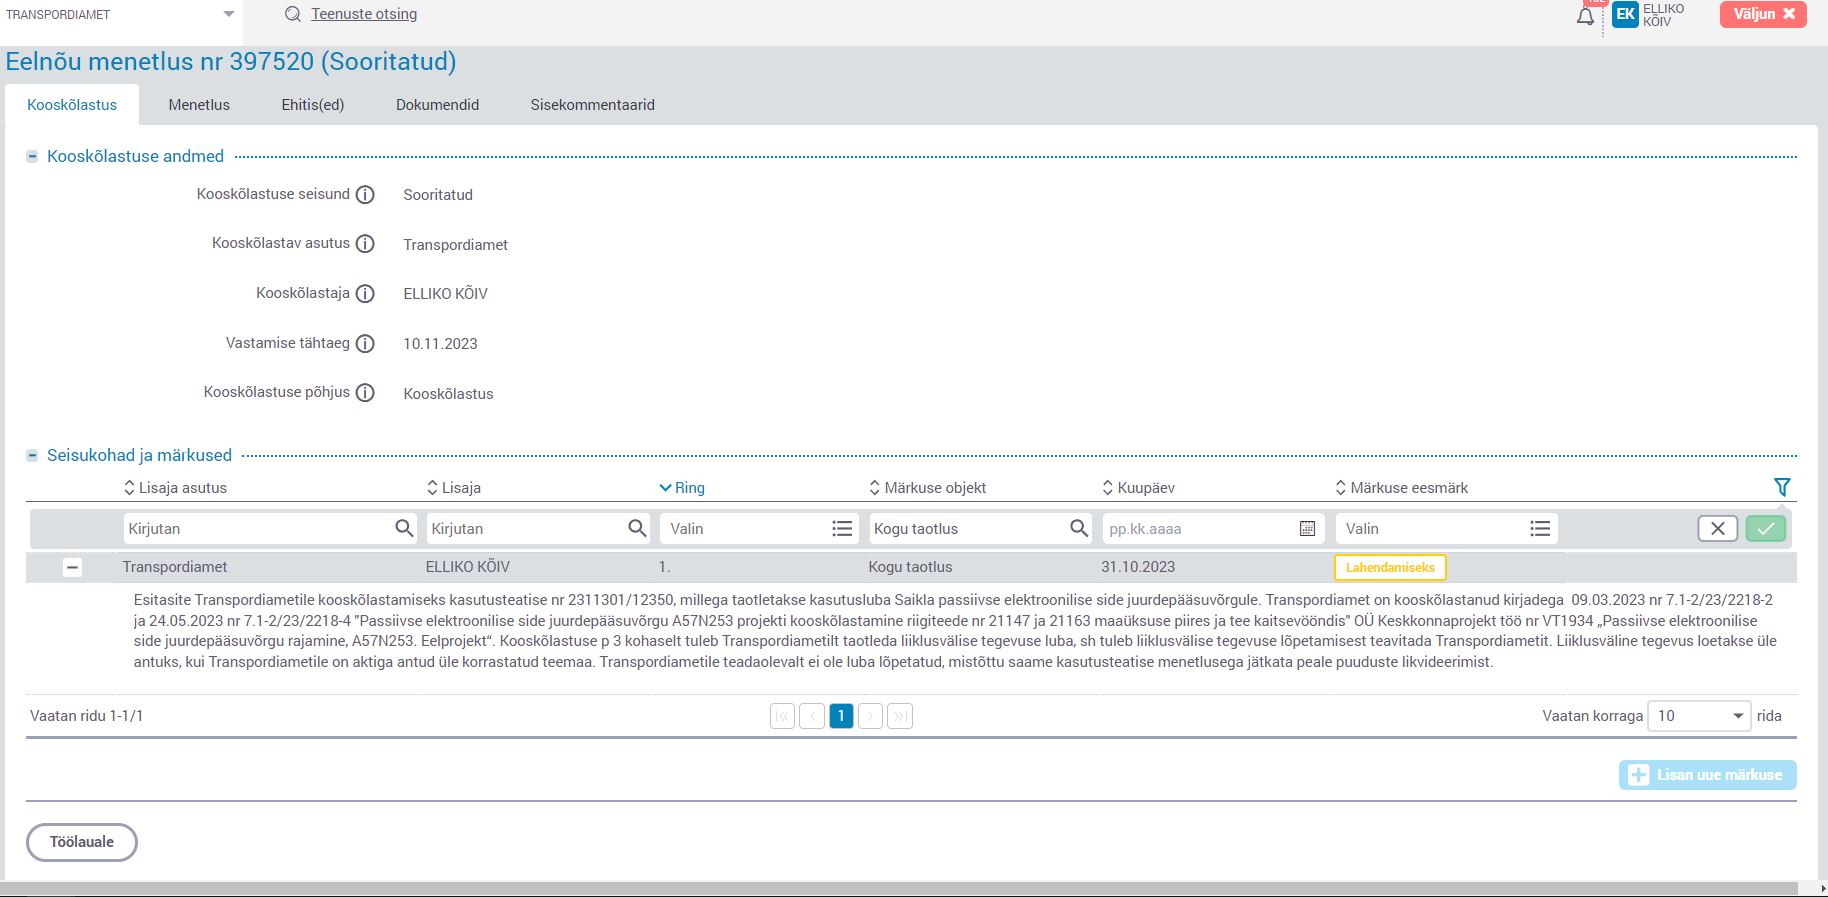This screenshot has width=1828, height=897.
Task: Click the ELLIKO KÕIV table cell
Action: 468,567
